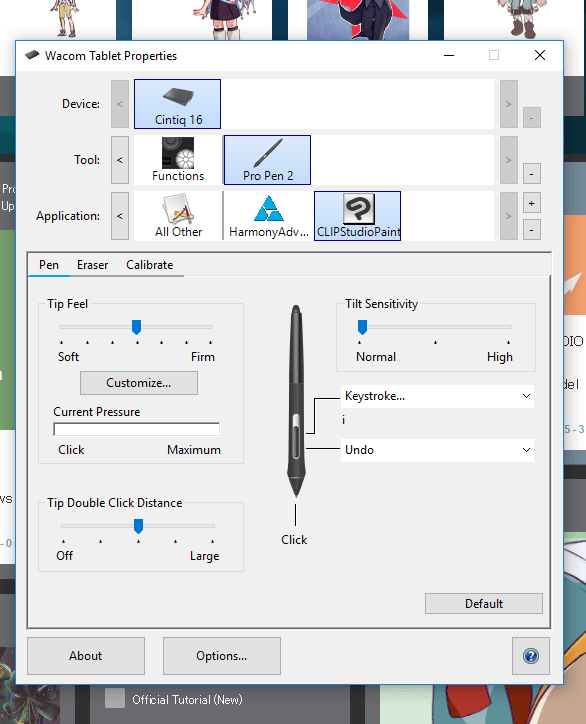The width and height of the screenshot is (586, 724).
Task: Select the Functions tool icon
Action: click(x=178, y=160)
